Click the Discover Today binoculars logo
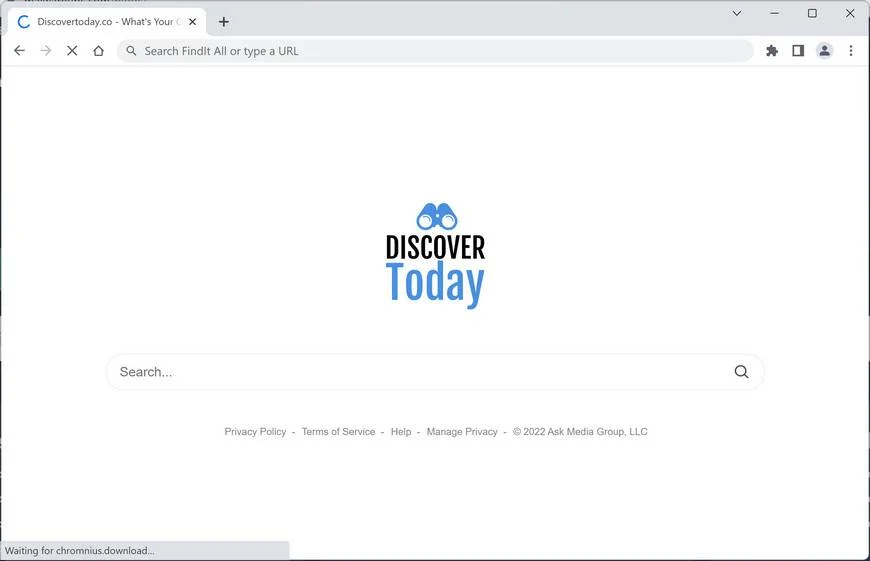 coord(436,256)
